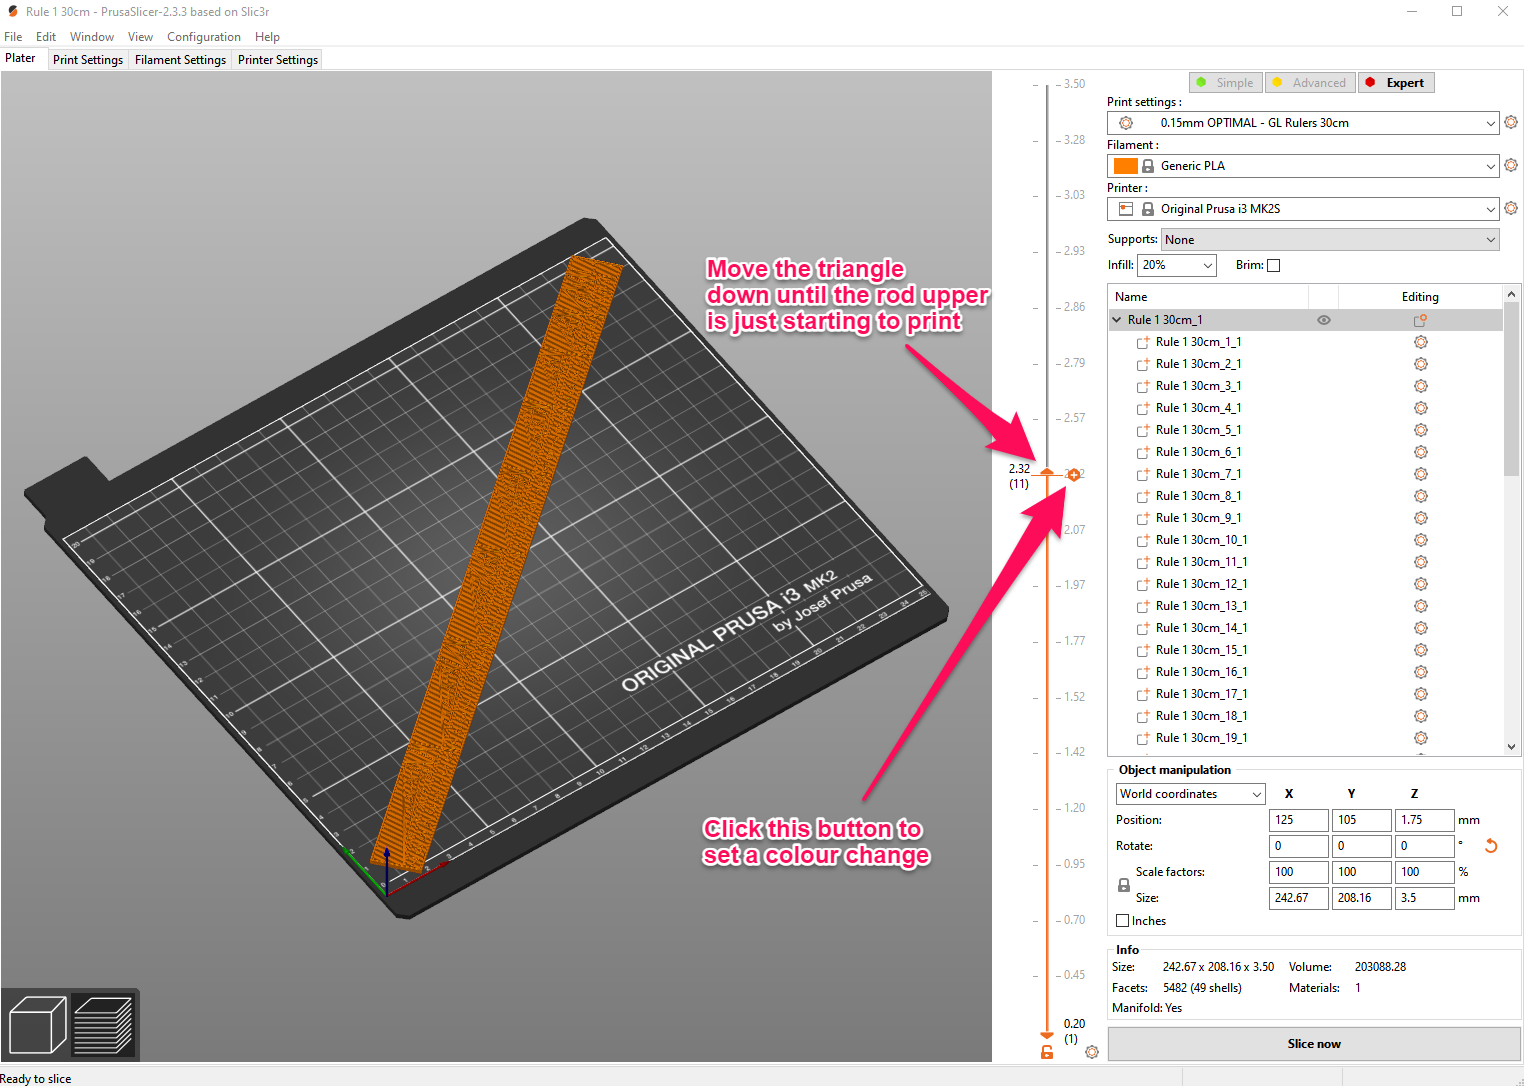Open the View menu
Image resolution: width=1524 pixels, height=1086 pixels.
pyautogui.click(x=140, y=37)
